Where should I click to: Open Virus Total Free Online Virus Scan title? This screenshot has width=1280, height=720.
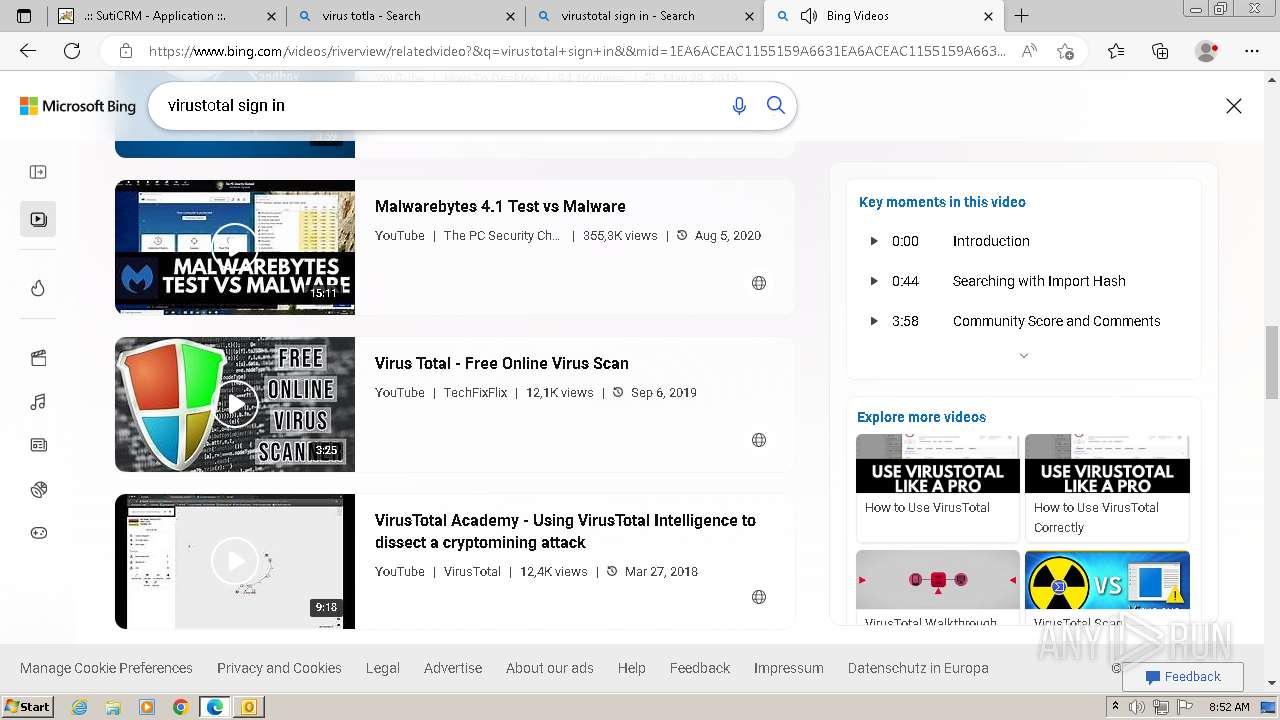(x=502, y=363)
